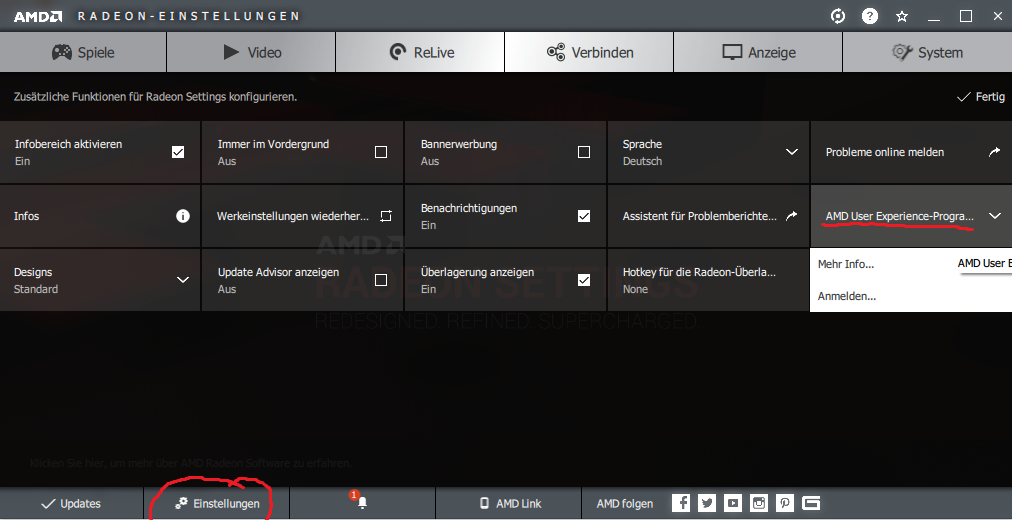
Task: Enable Bannerwerbung checkbox
Action: [584, 152]
